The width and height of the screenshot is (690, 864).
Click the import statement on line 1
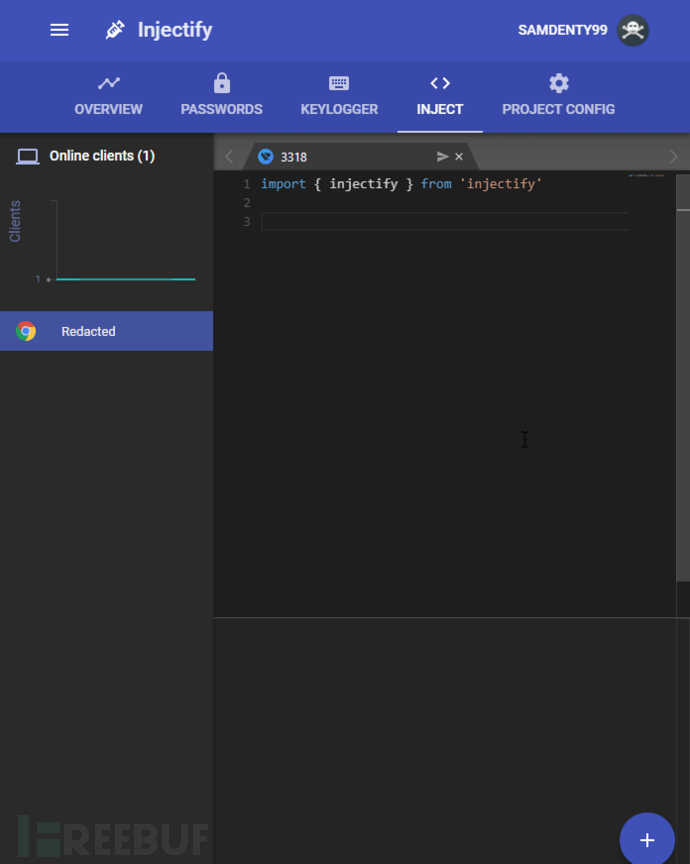pyautogui.click(x=401, y=184)
